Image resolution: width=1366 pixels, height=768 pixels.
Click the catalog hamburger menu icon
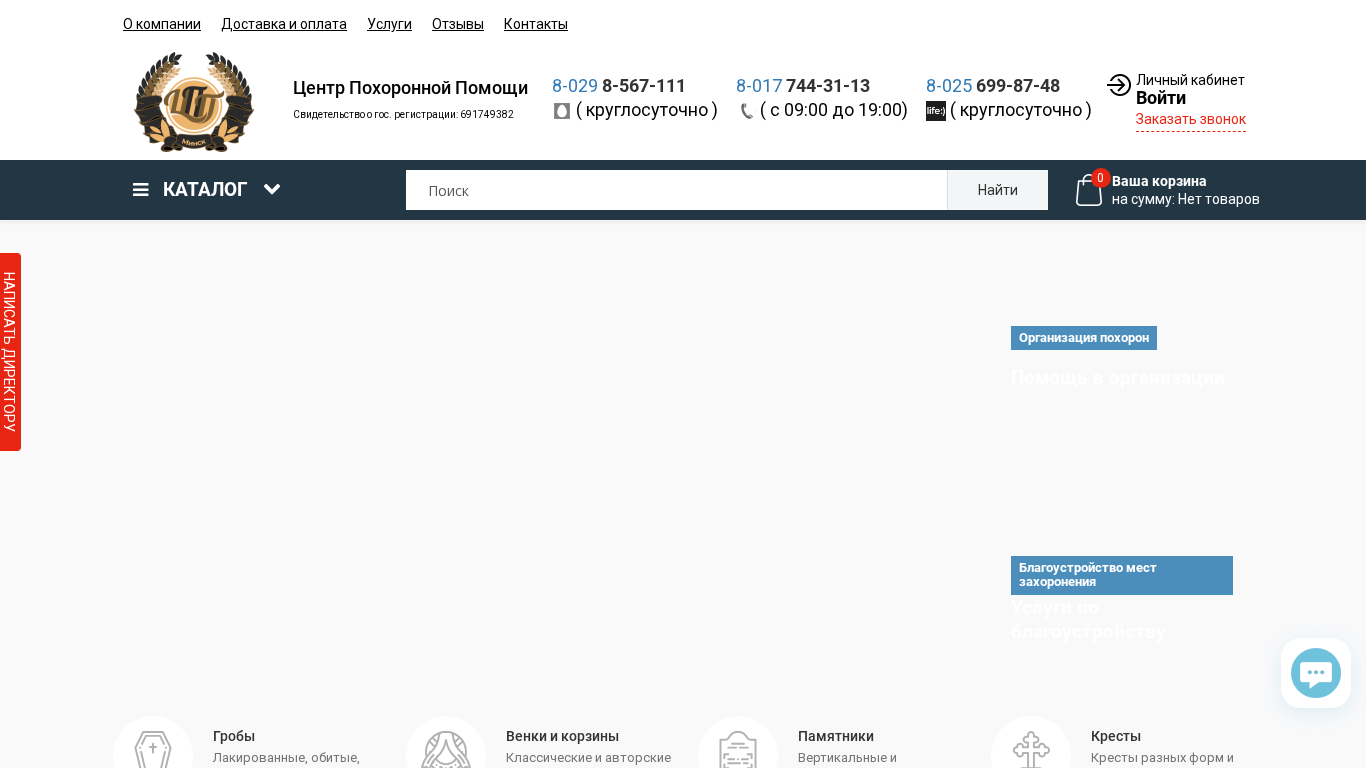click(141, 190)
